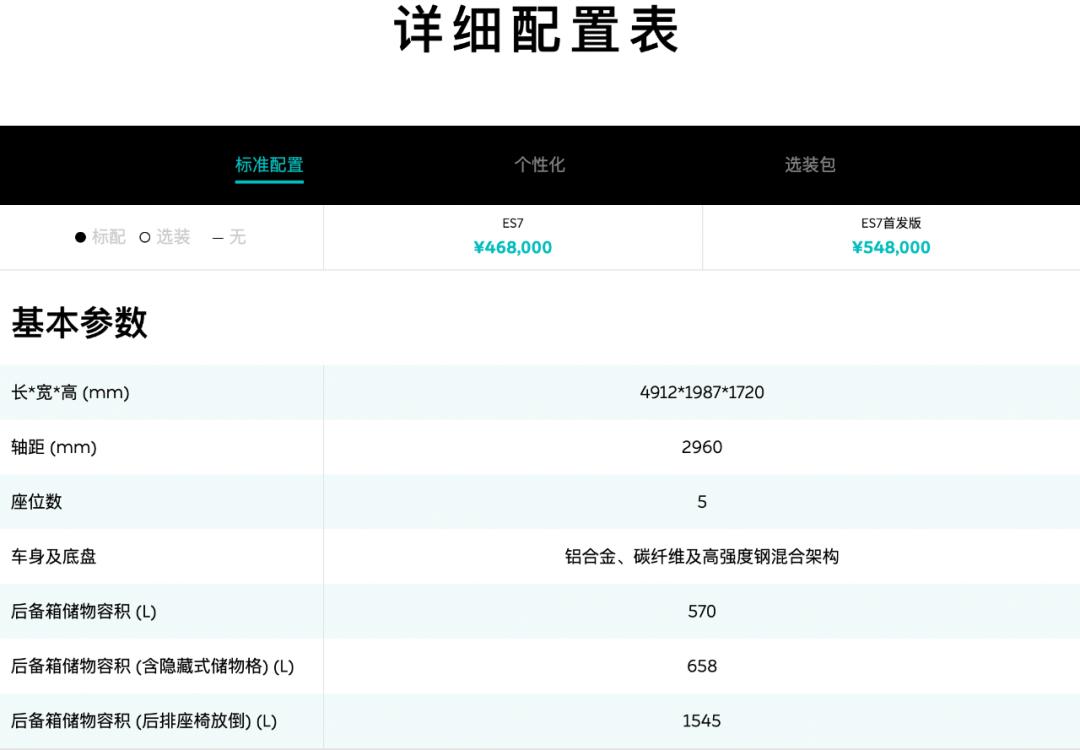Click the ES7 column header
The width and height of the screenshot is (1080, 750).
point(513,224)
